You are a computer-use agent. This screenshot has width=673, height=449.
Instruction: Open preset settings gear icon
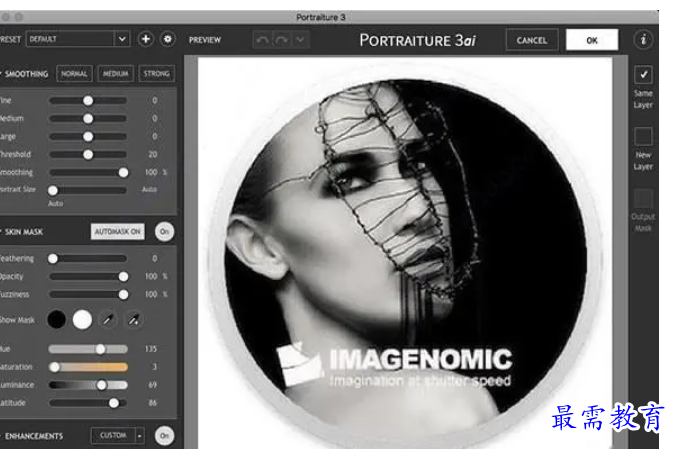pyautogui.click(x=167, y=39)
